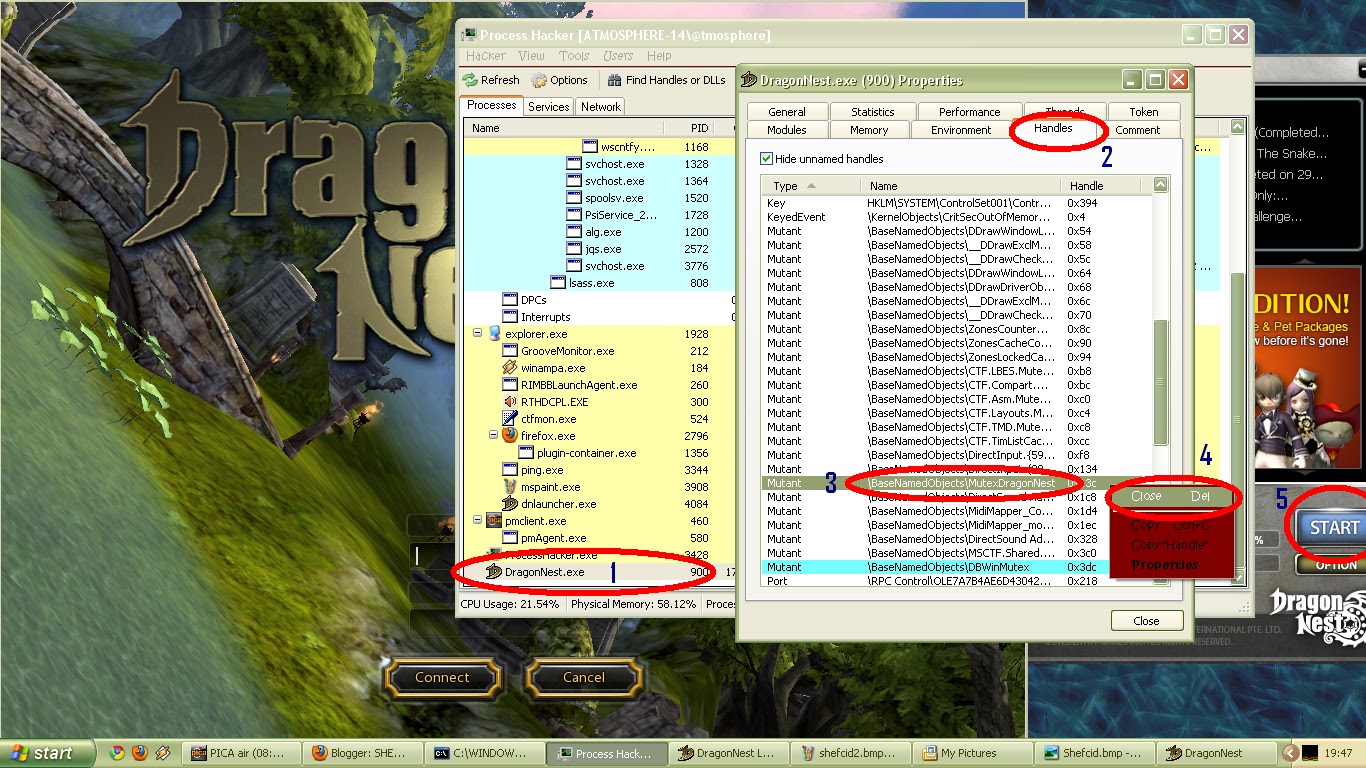Launch Chrome from the quick launch bar
The image size is (1366, 768).
click(x=117, y=753)
